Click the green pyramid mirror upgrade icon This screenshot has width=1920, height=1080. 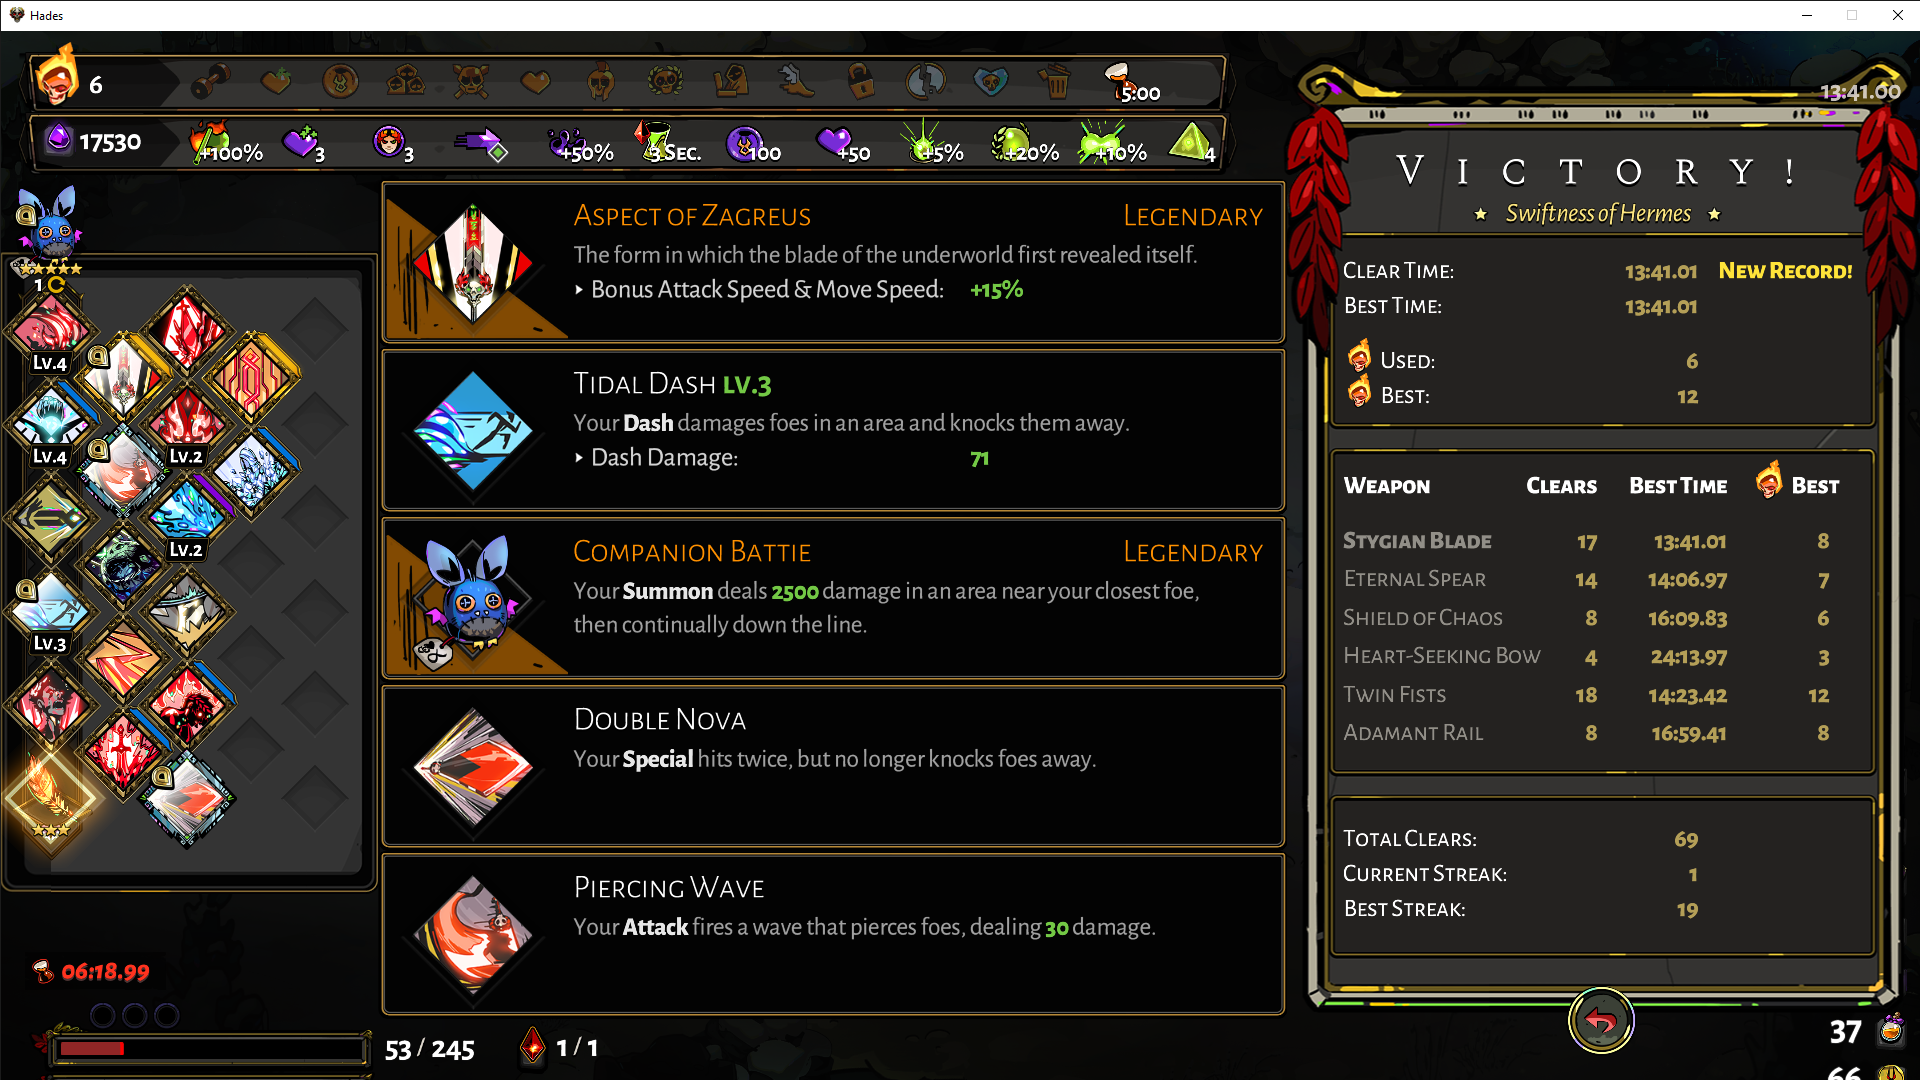coord(1190,142)
